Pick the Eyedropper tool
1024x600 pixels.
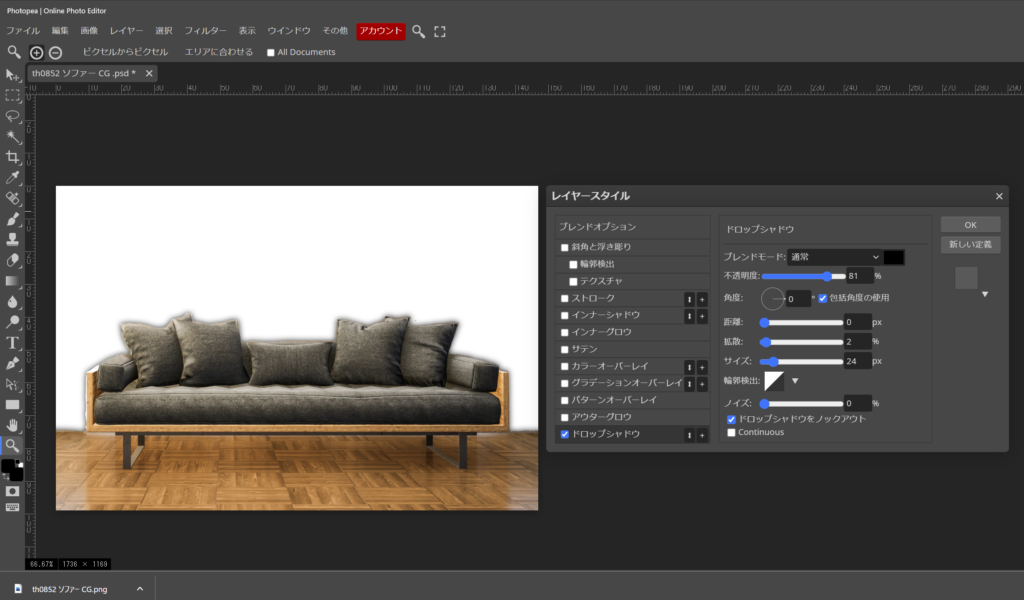[x=13, y=178]
